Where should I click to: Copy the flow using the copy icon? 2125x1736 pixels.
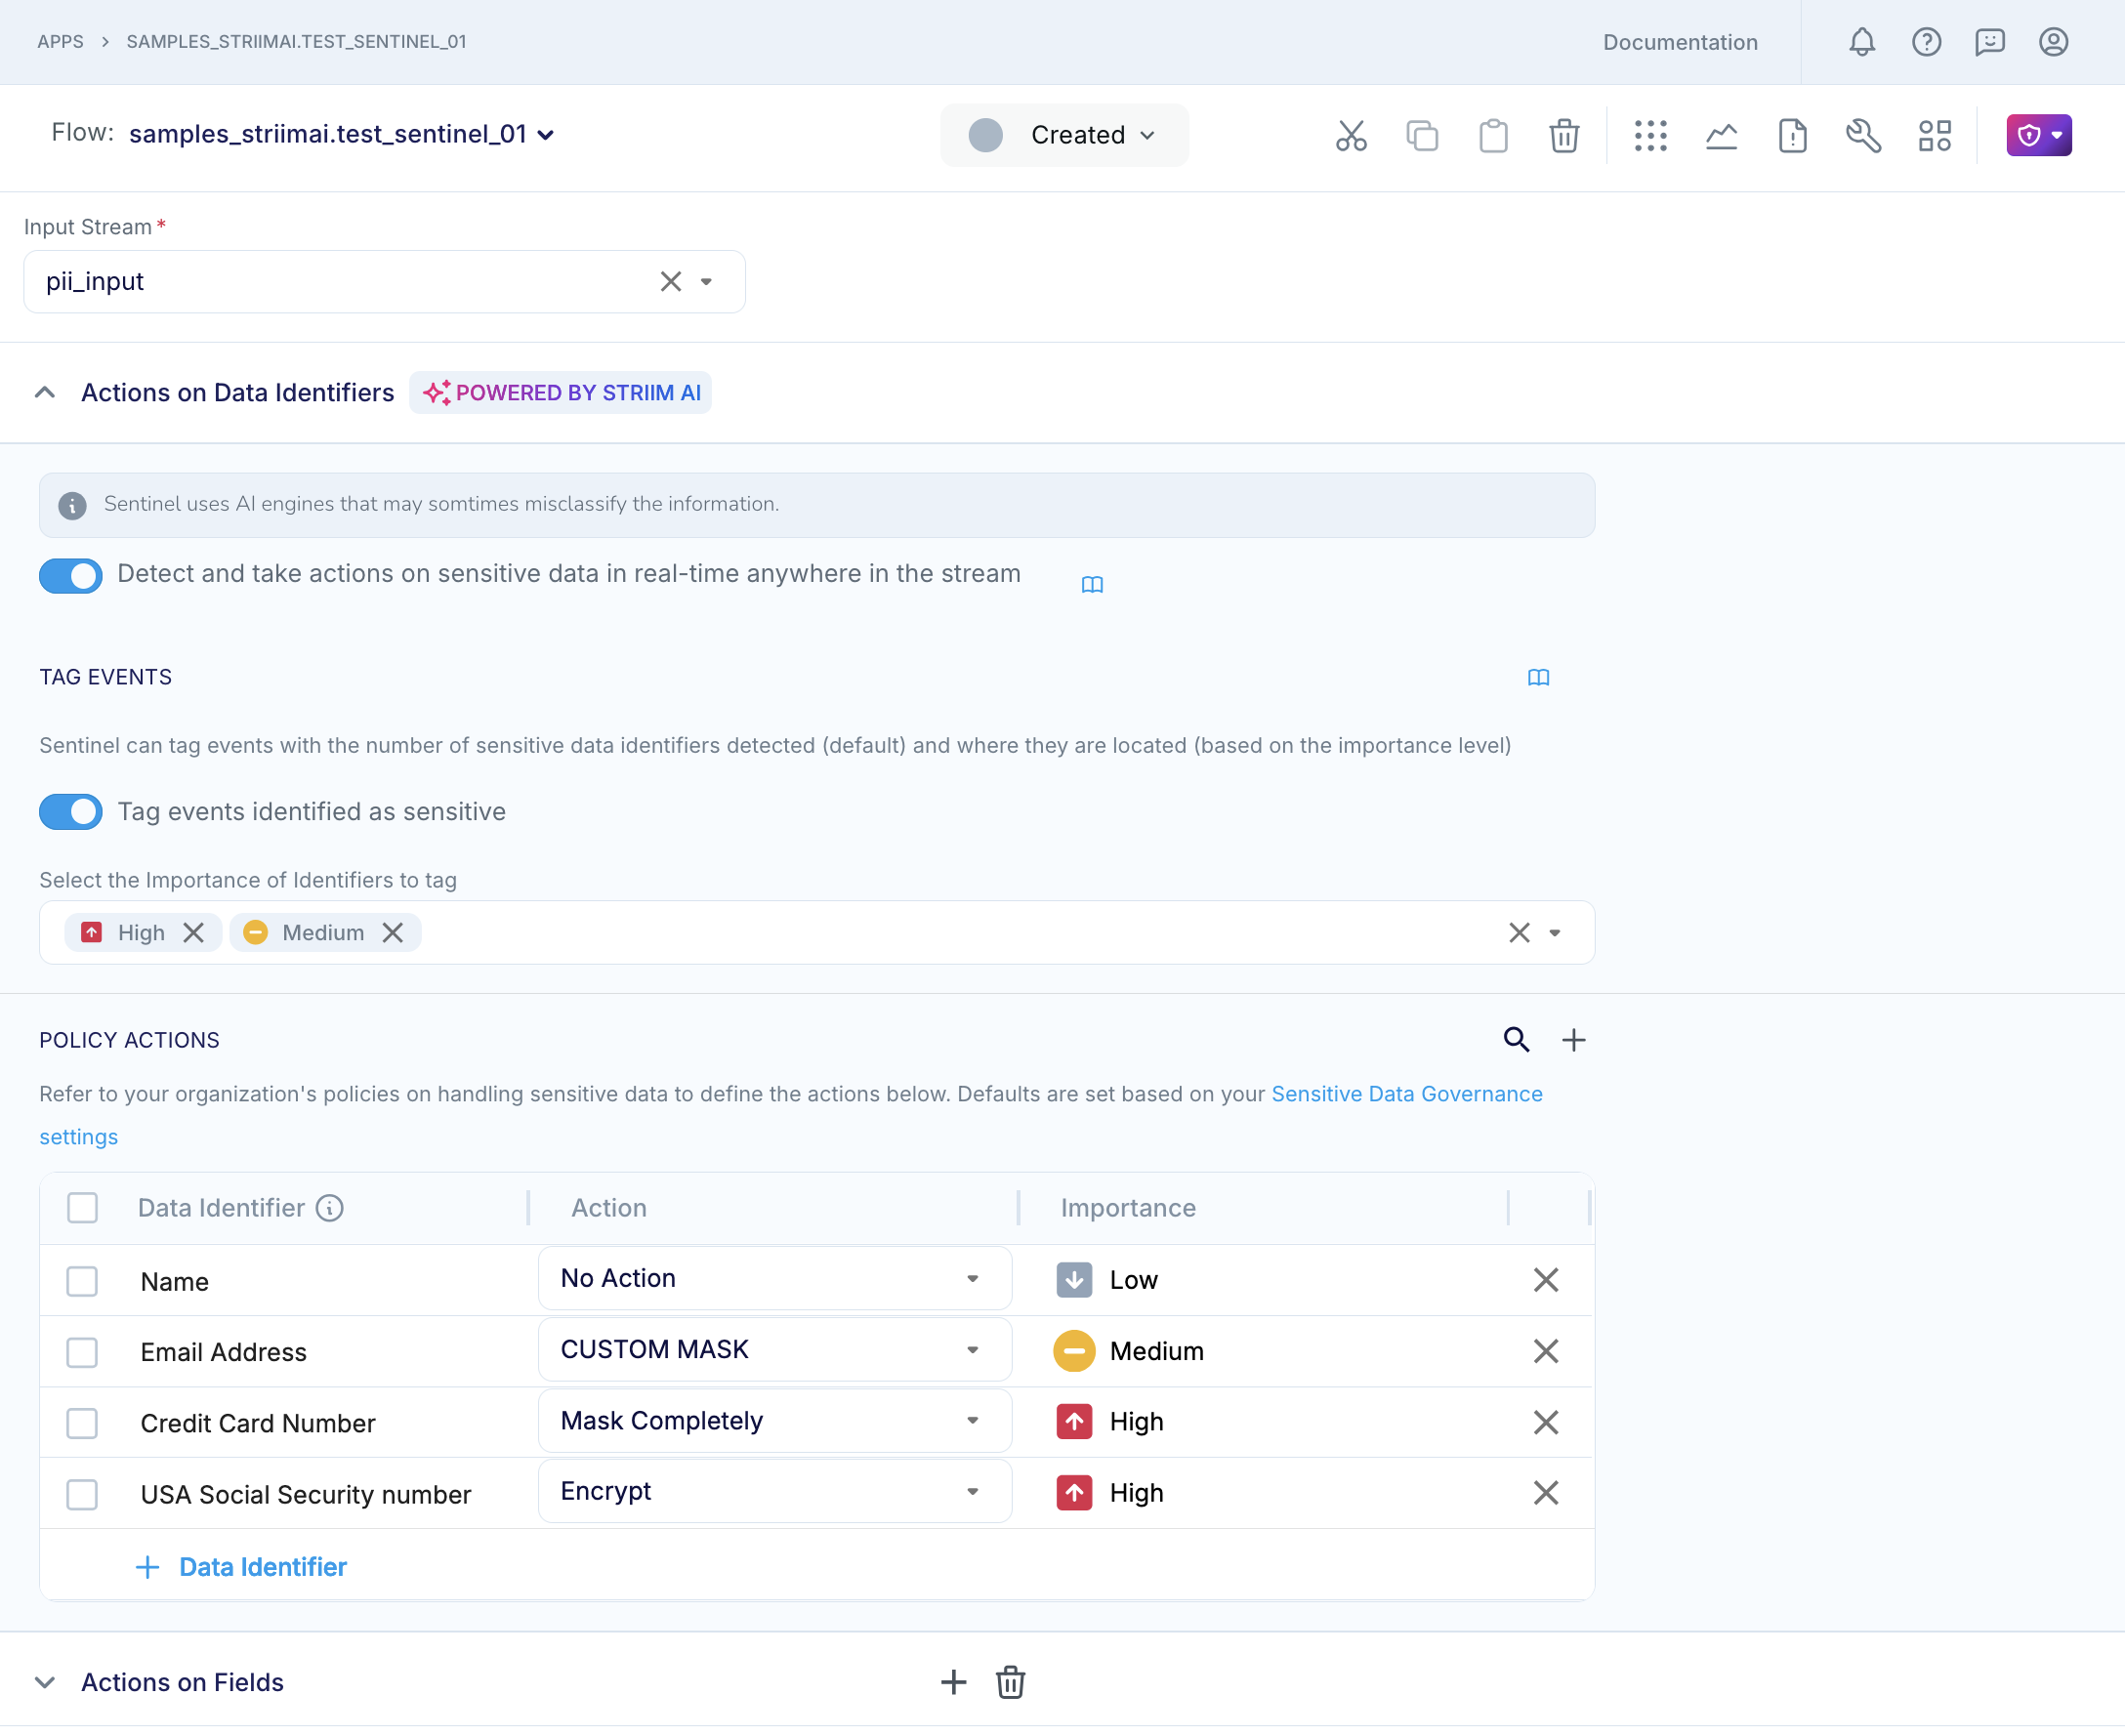click(x=1422, y=136)
